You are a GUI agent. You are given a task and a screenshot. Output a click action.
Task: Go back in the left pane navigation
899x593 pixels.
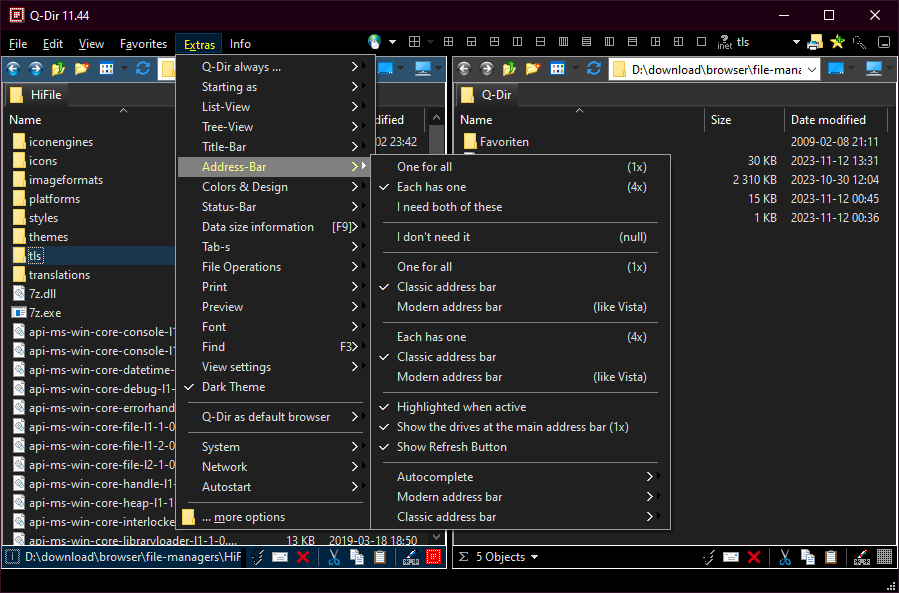[x=14, y=68]
